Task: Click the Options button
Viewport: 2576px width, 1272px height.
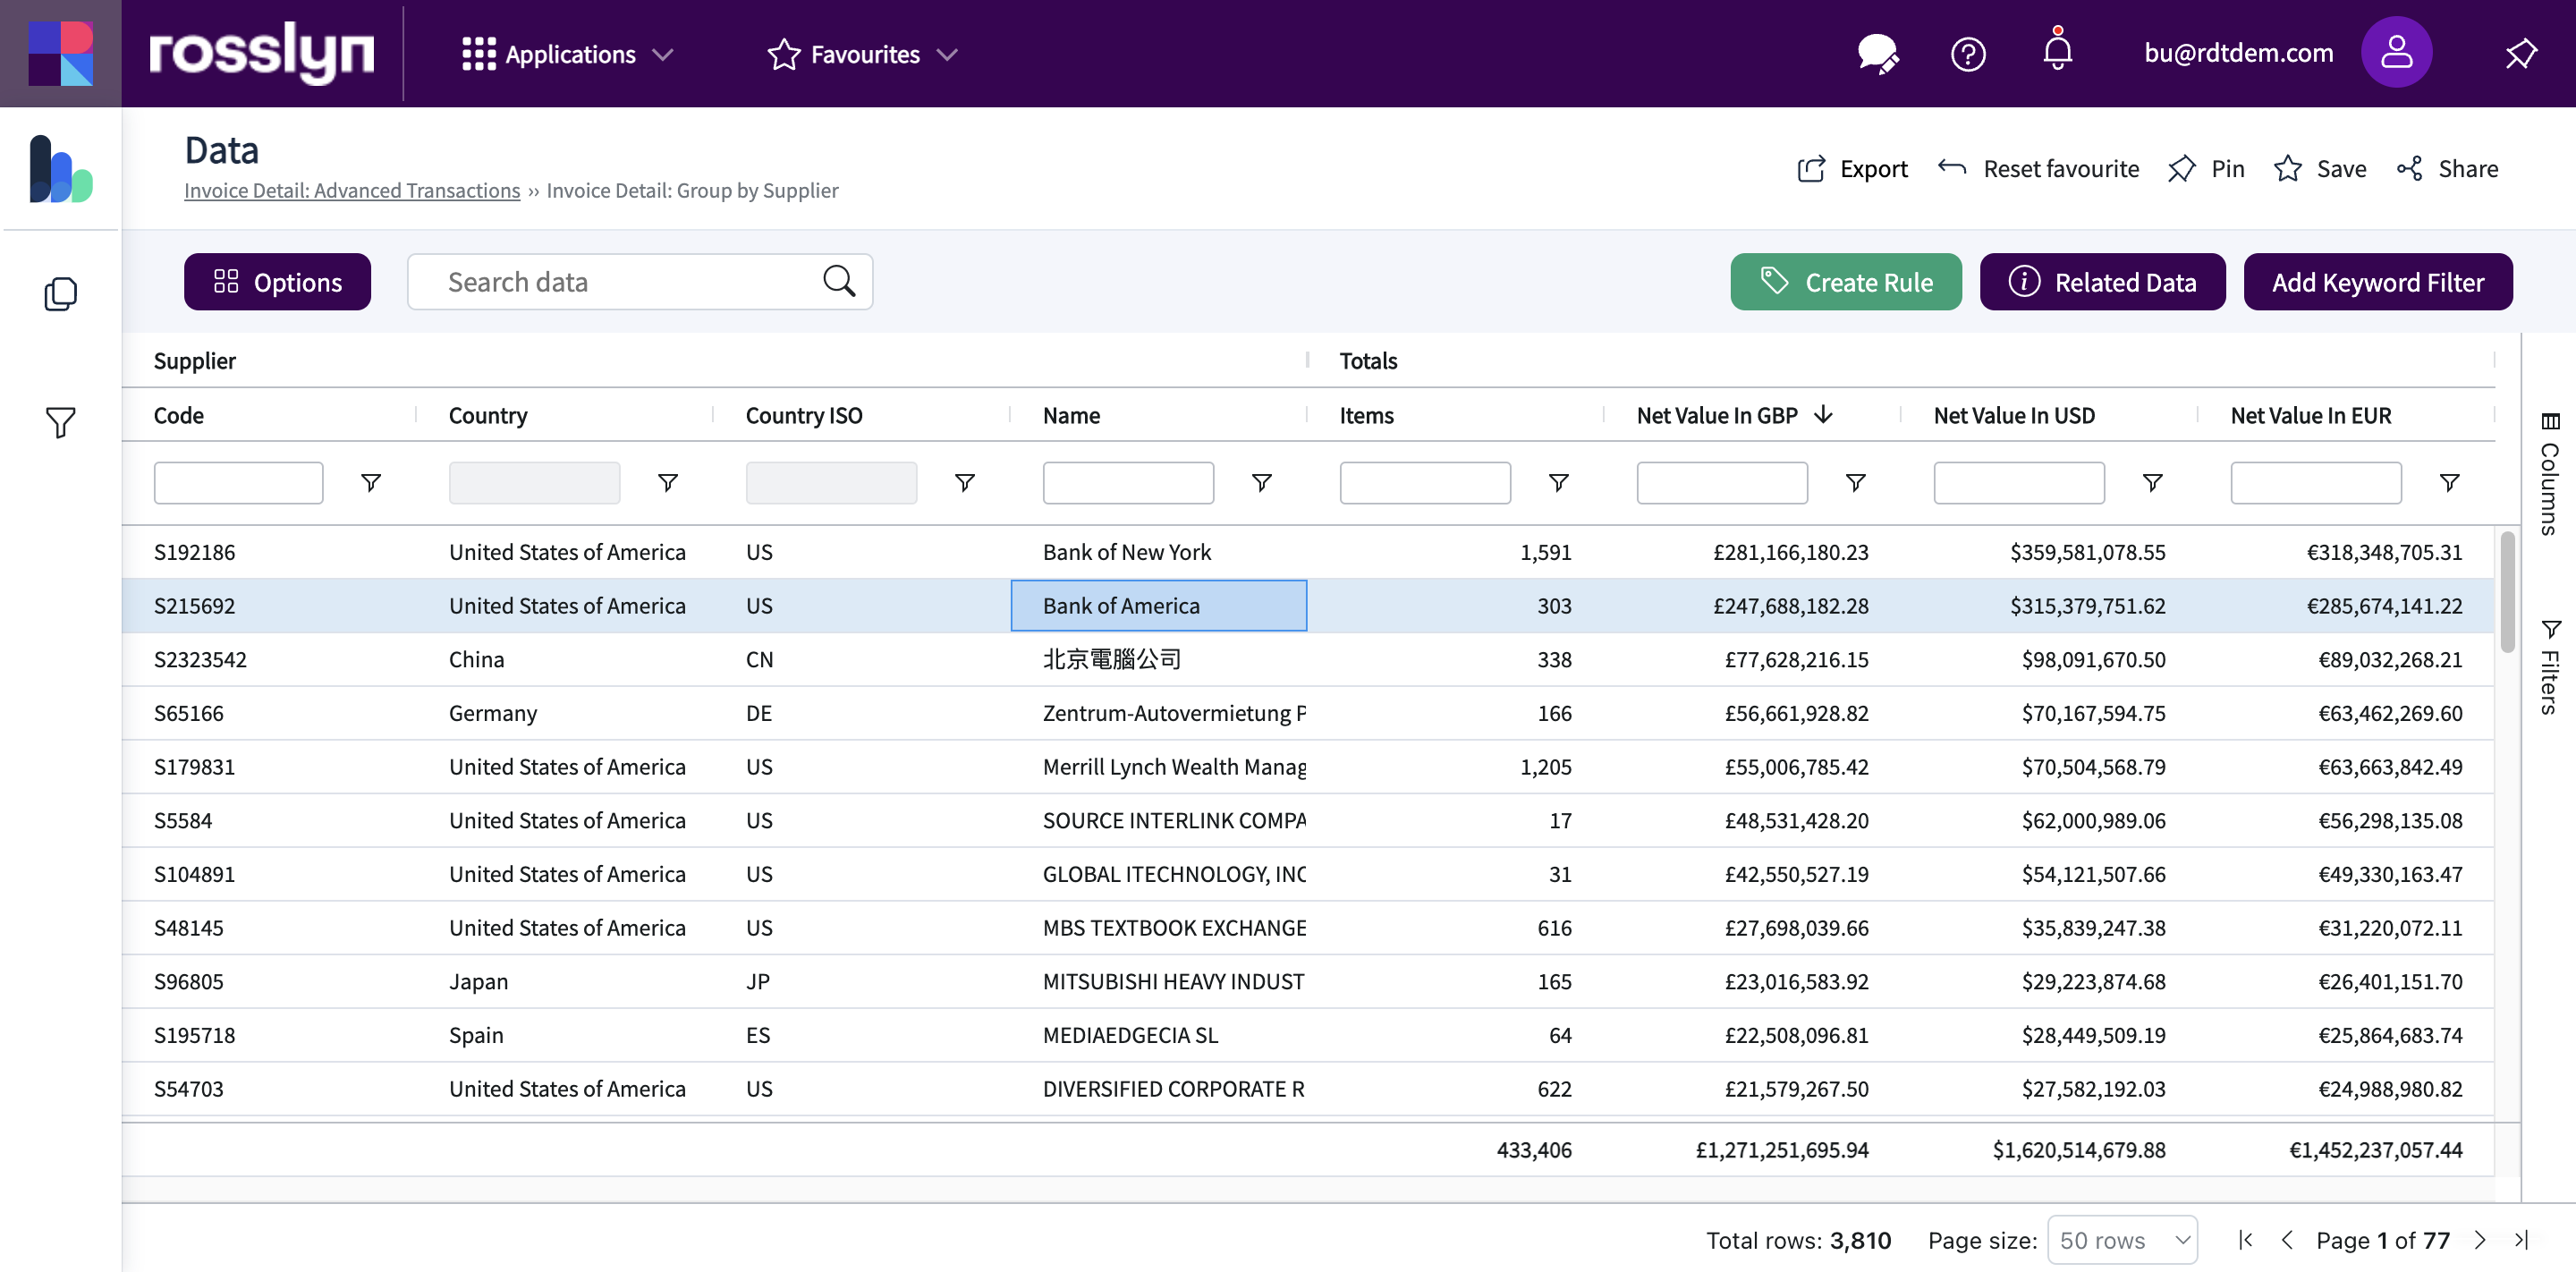Action: pyautogui.click(x=277, y=282)
